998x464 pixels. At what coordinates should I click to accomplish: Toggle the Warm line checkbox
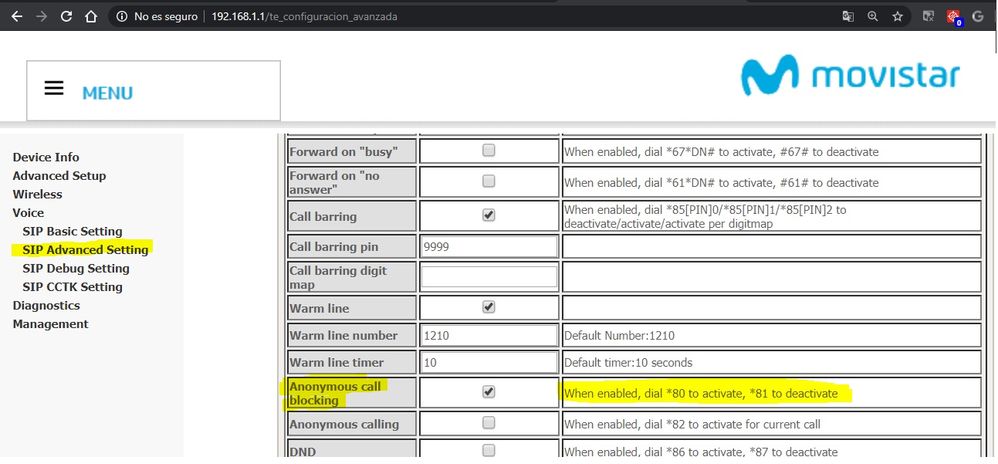pyautogui.click(x=489, y=307)
